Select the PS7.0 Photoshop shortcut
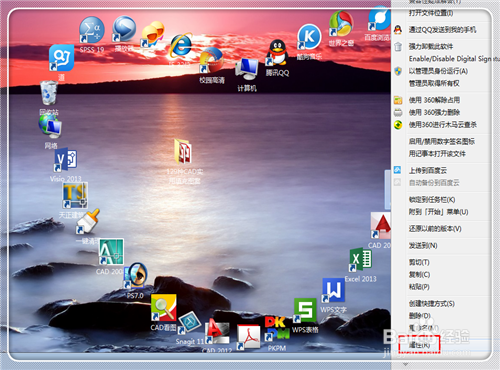This screenshot has height=370, width=500. [x=135, y=281]
